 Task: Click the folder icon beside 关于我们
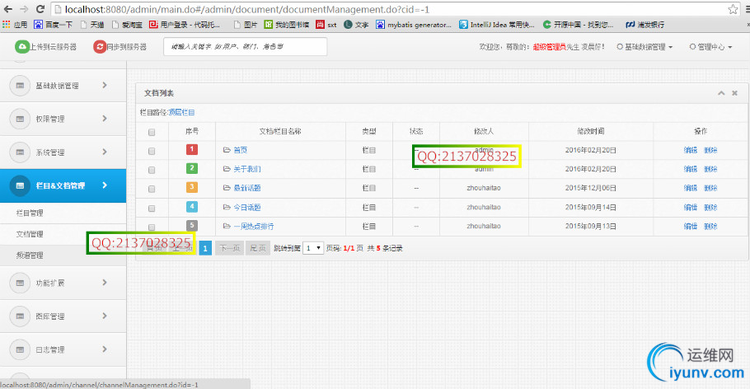coord(227,168)
